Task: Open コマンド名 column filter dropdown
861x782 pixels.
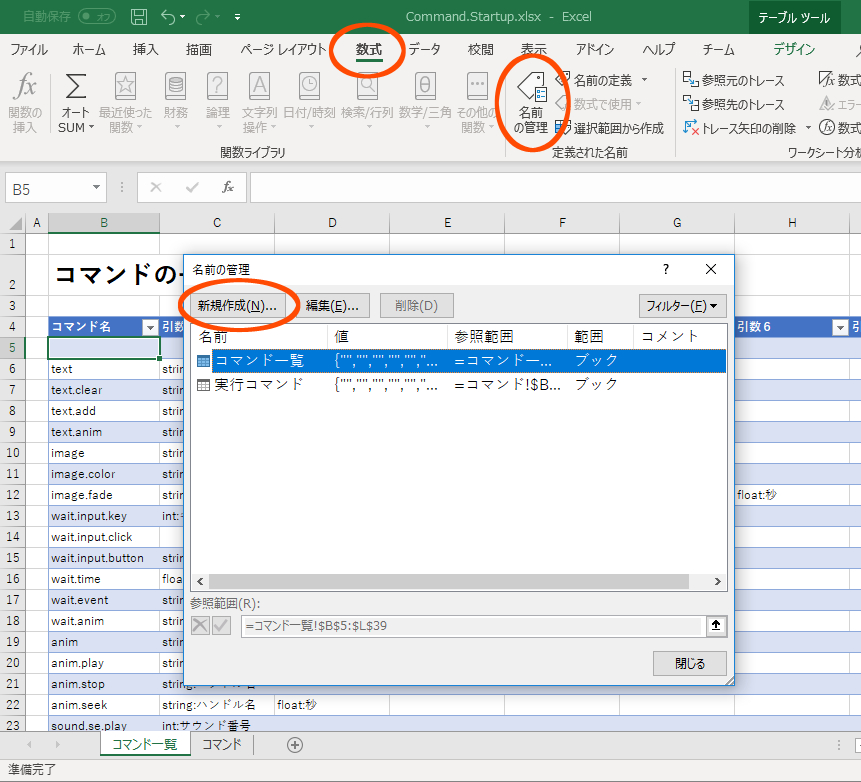Action: (150, 327)
